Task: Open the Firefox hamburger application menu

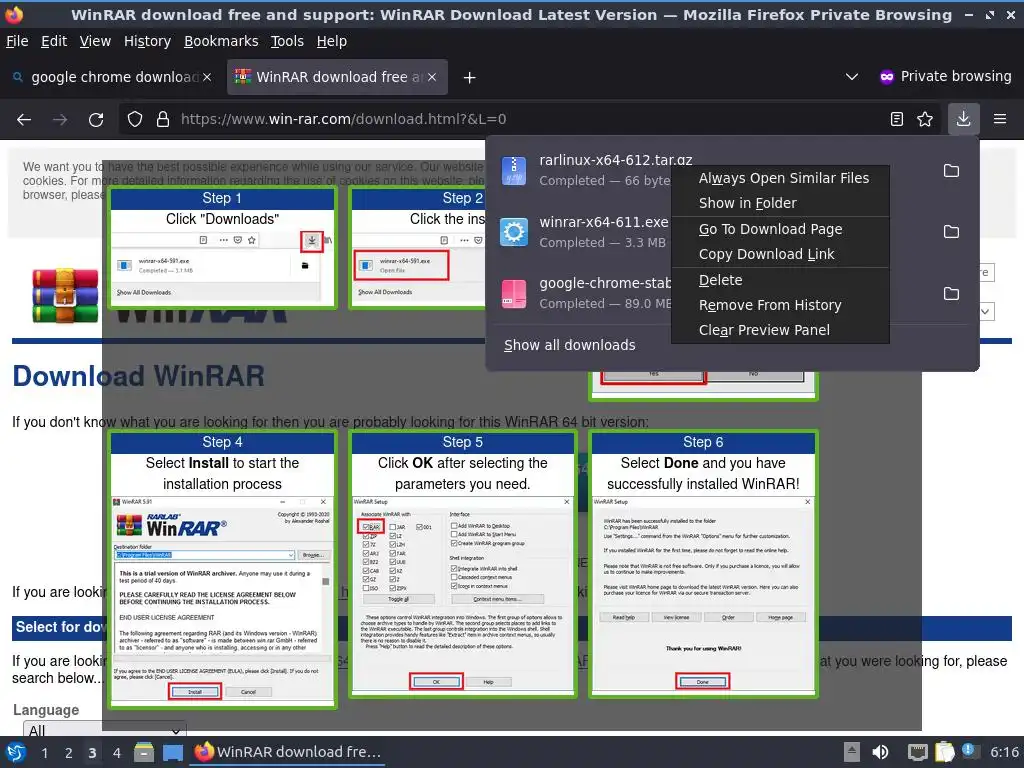Action: (x=1000, y=119)
